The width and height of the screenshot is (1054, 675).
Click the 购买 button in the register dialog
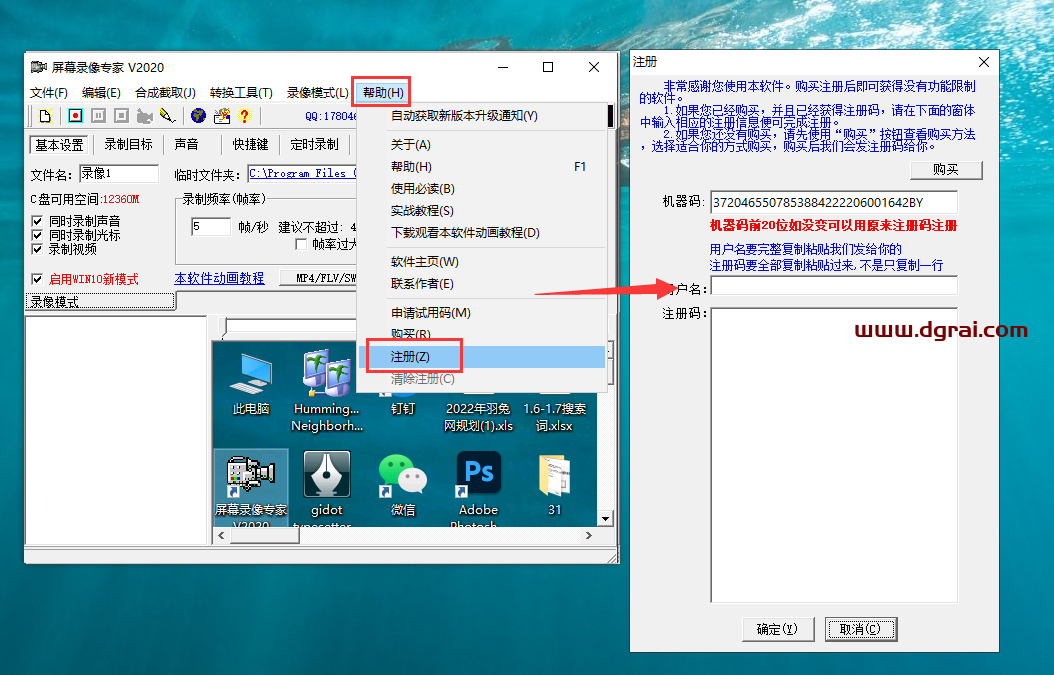[945, 170]
